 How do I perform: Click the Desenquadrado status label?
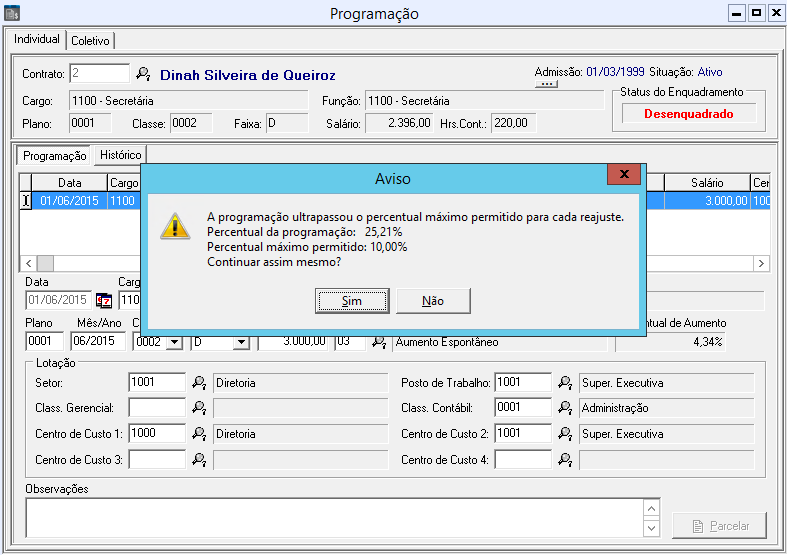[689, 114]
